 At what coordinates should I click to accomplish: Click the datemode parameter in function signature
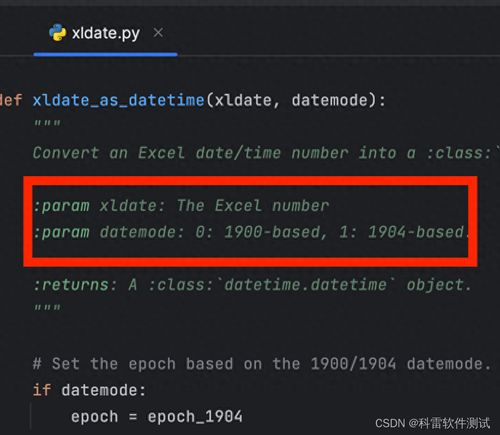tap(329, 100)
